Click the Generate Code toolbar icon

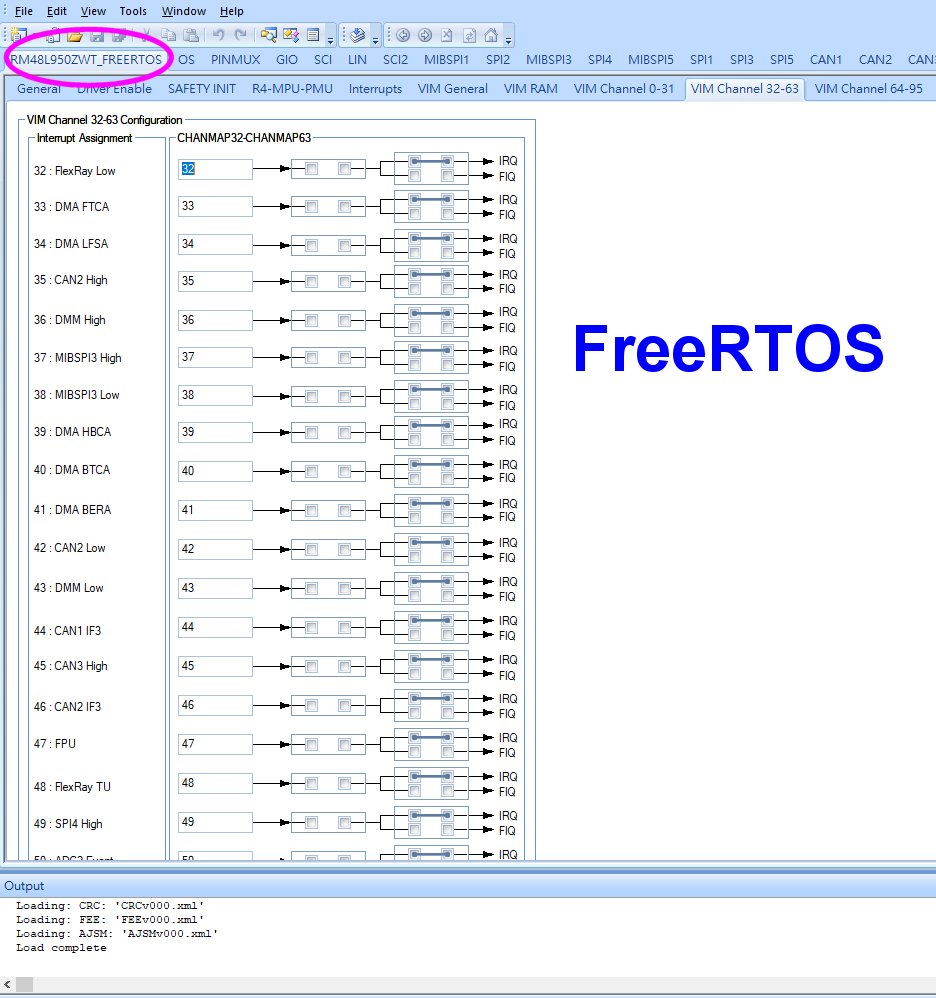click(358, 36)
